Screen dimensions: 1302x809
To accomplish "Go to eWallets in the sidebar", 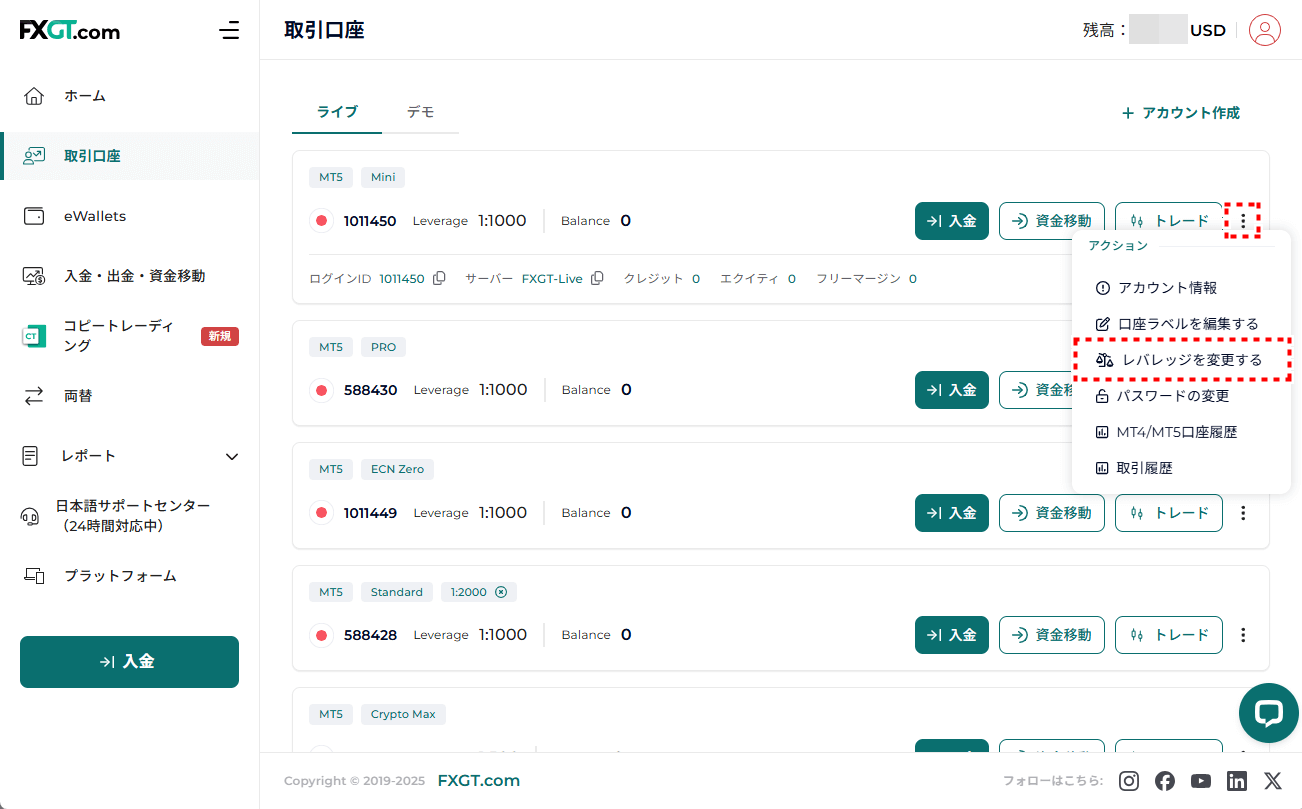I will tap(95, 216).
